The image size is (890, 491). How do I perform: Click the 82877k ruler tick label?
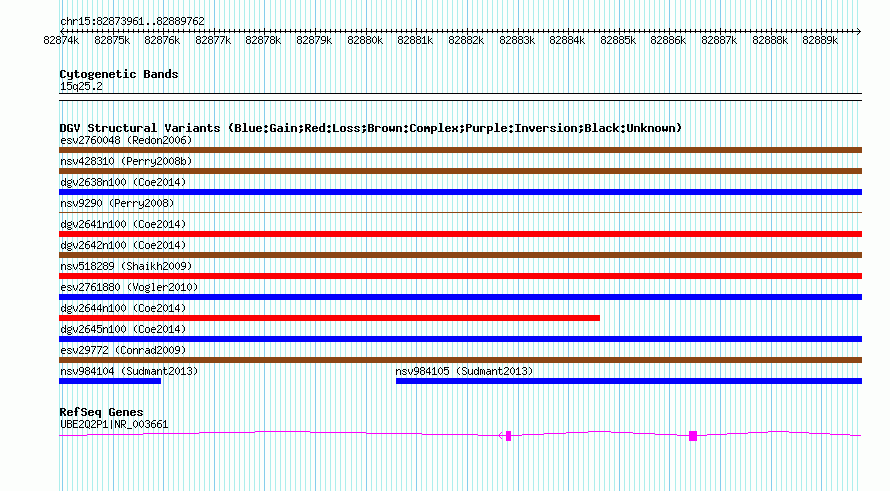(213, 40)
